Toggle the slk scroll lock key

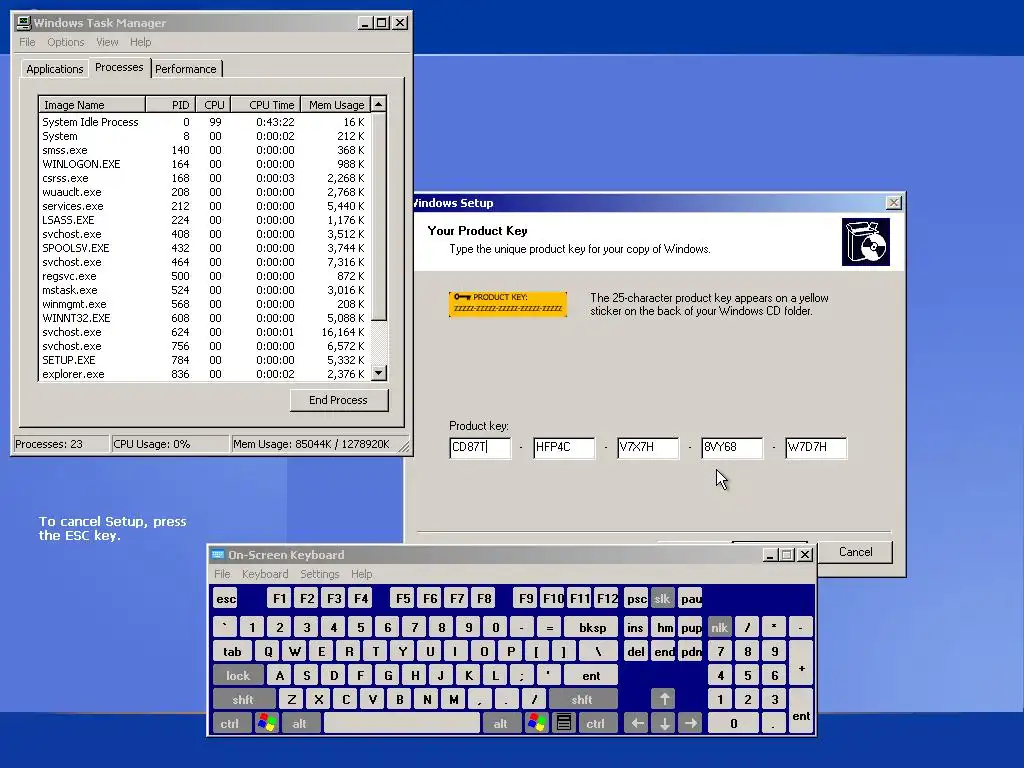662,599
